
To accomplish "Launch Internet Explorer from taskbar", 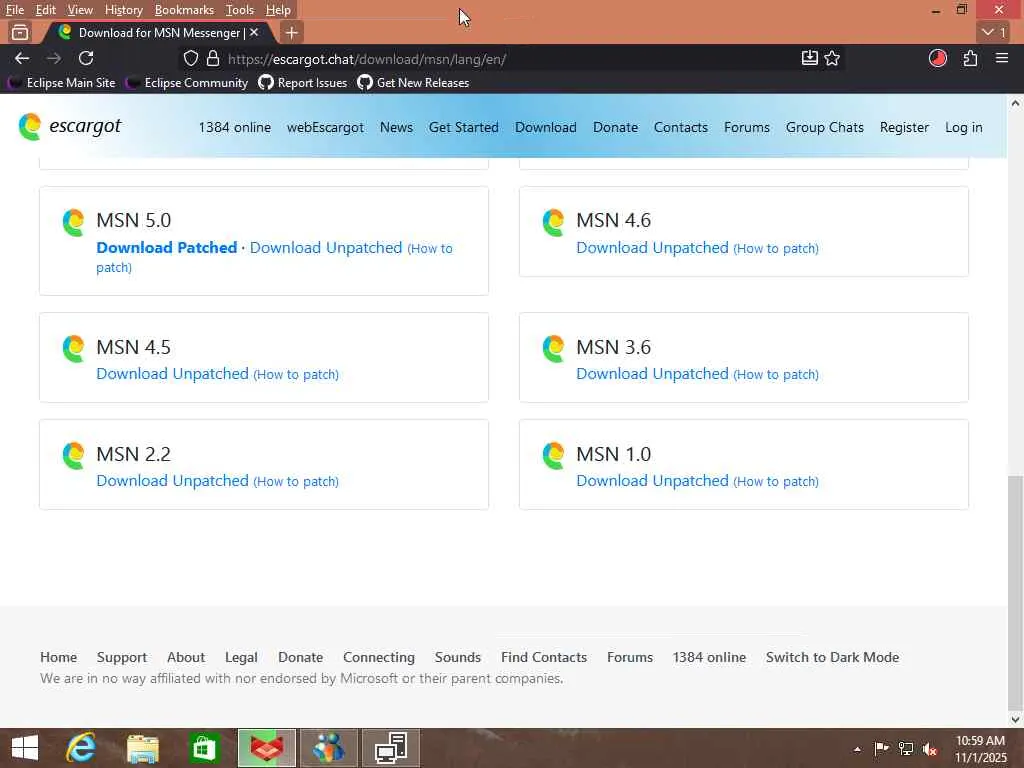I will point(81,748).
